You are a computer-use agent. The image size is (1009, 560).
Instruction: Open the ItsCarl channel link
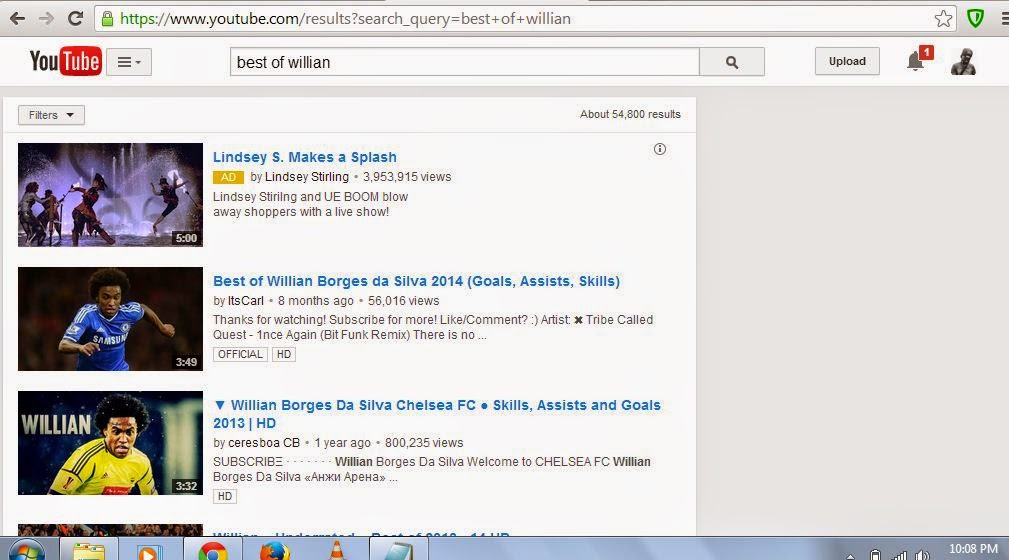coord(246,301)
